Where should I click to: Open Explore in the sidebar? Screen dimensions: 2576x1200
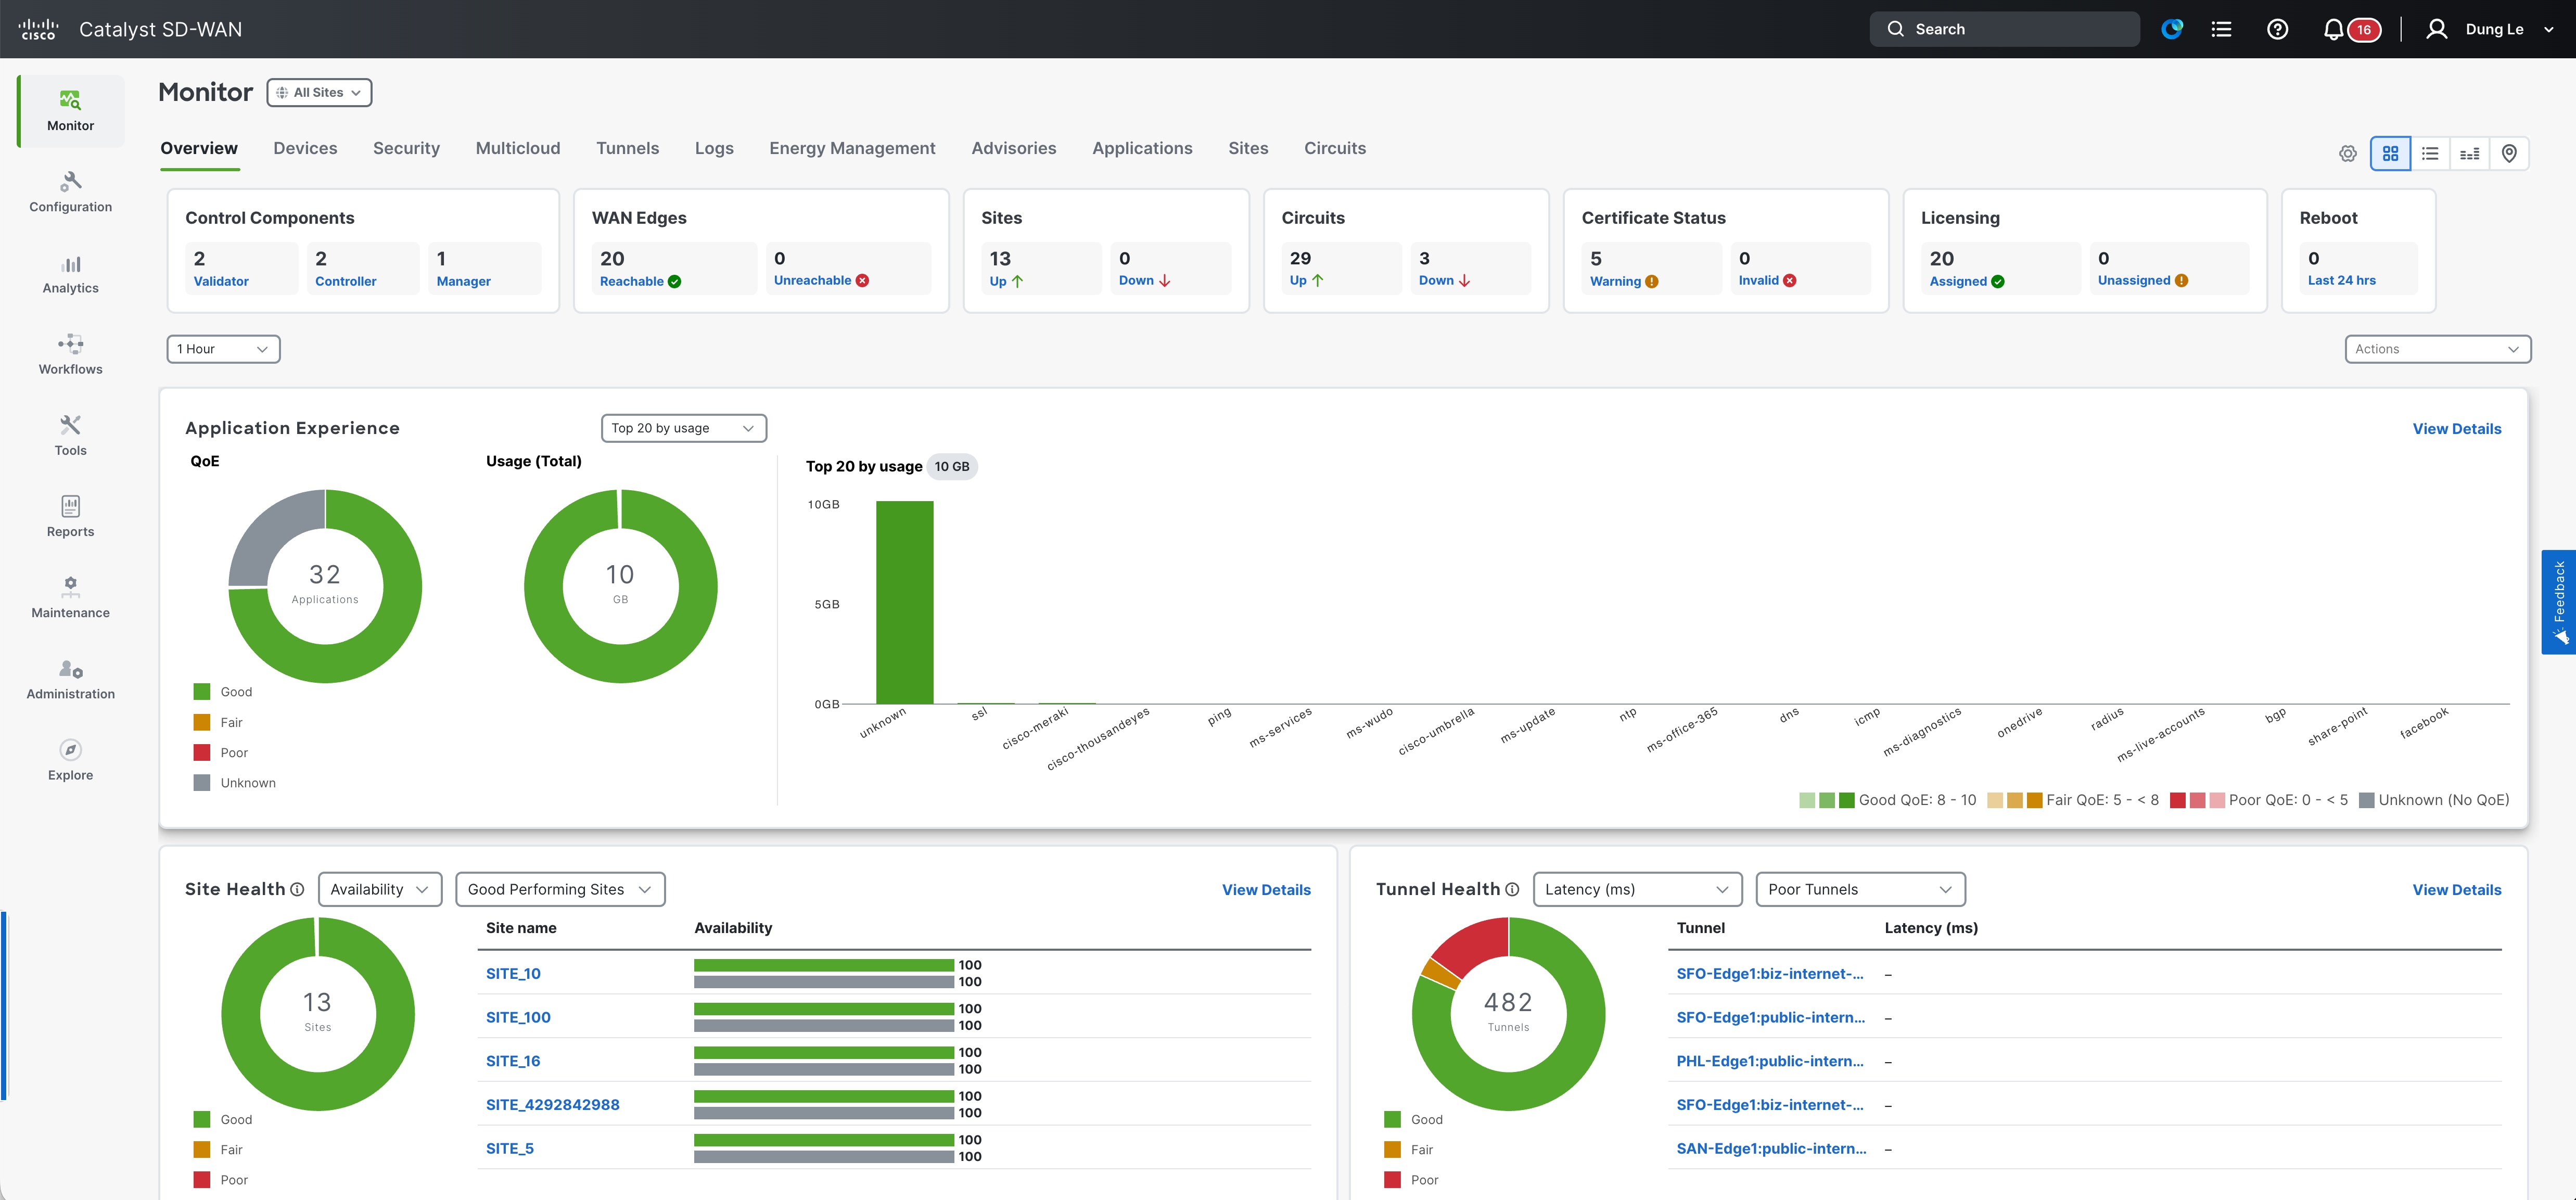click(x=70, y=760)
